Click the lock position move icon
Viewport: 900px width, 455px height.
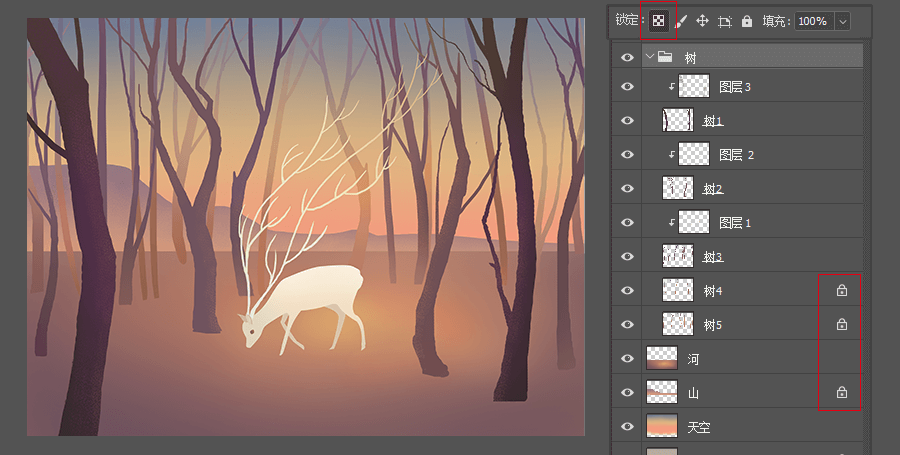pos(703,21)
